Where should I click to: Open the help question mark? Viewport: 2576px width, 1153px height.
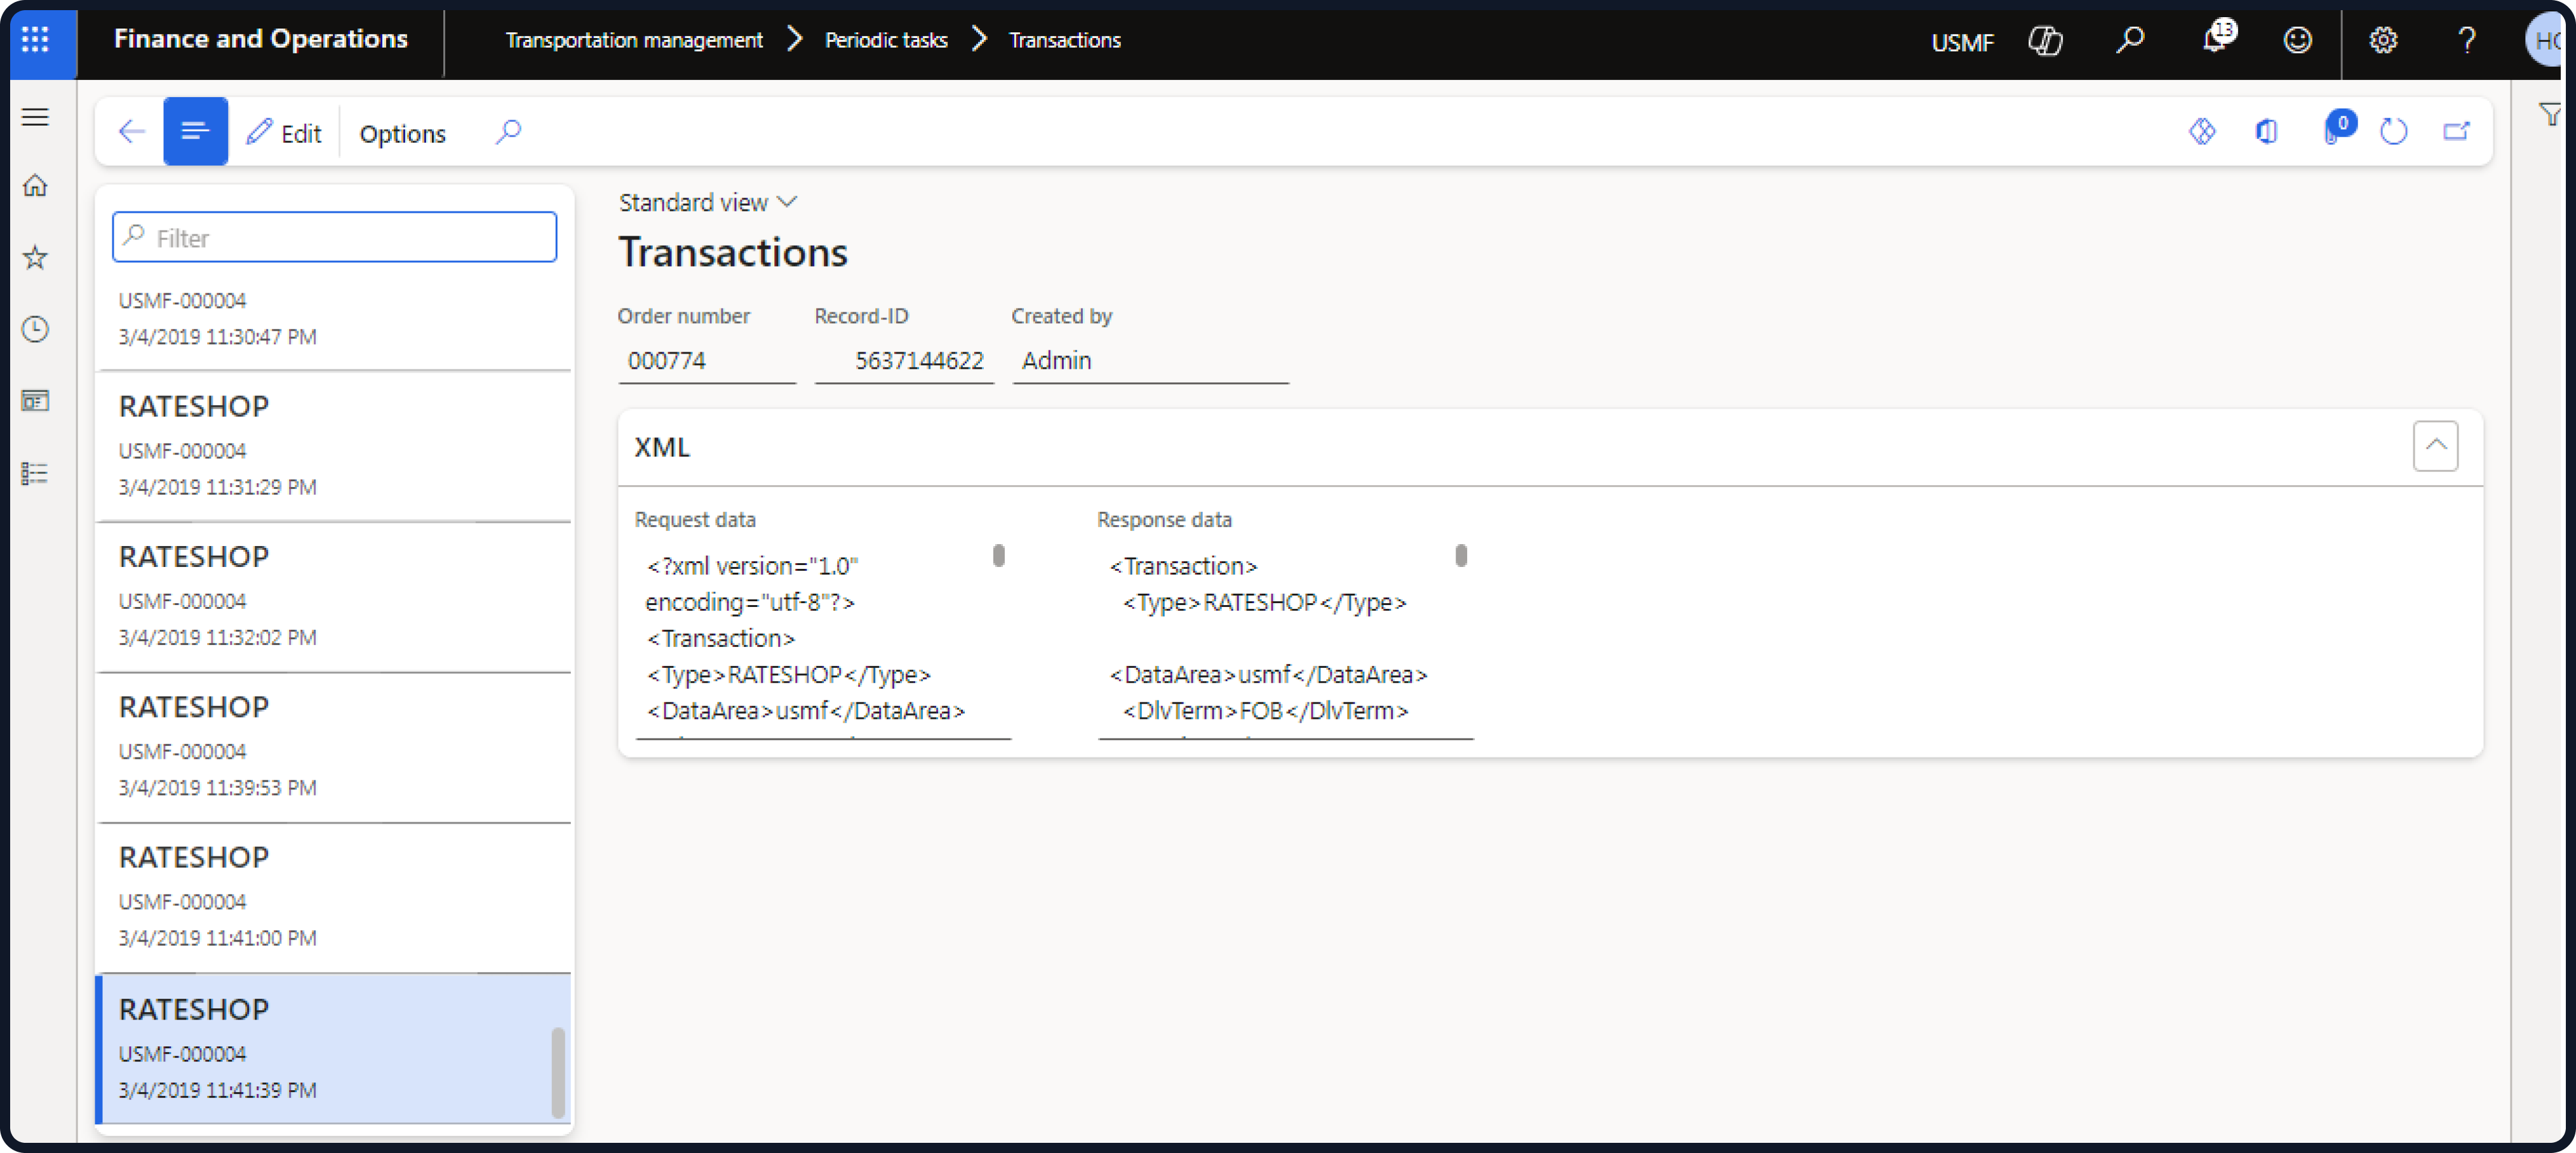tap(2467, 40)
